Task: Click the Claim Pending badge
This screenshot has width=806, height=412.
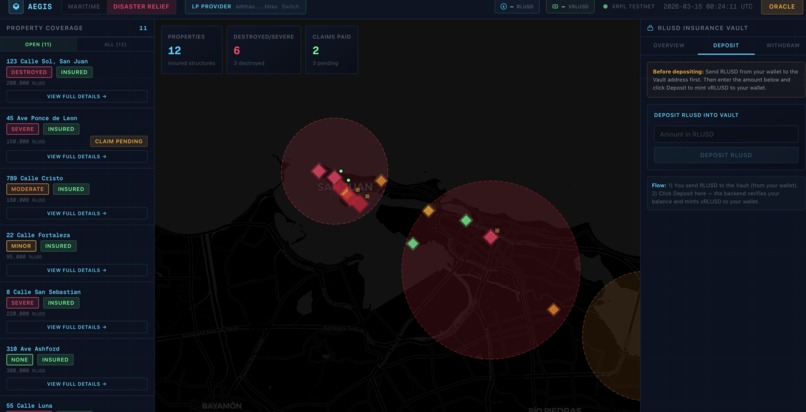Action: (x=119, y=141)
